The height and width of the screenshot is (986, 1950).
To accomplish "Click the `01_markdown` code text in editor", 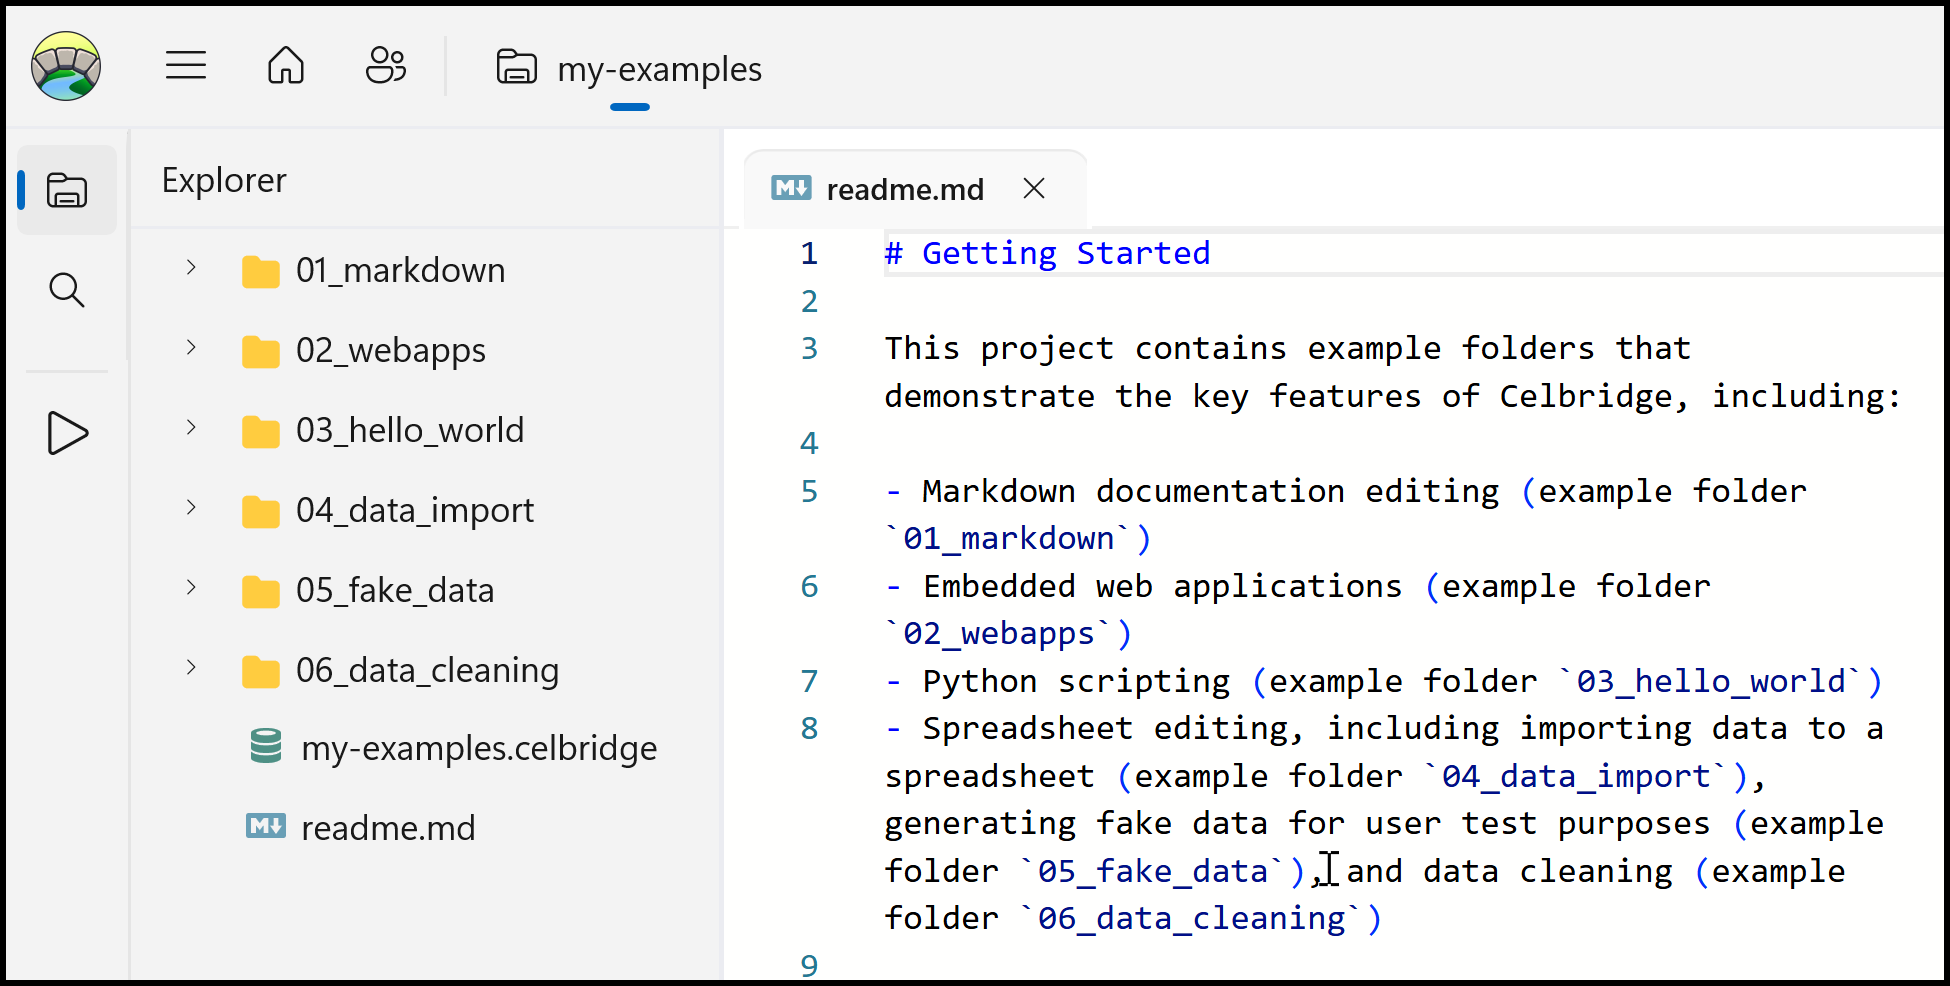I will (1008, 539).
